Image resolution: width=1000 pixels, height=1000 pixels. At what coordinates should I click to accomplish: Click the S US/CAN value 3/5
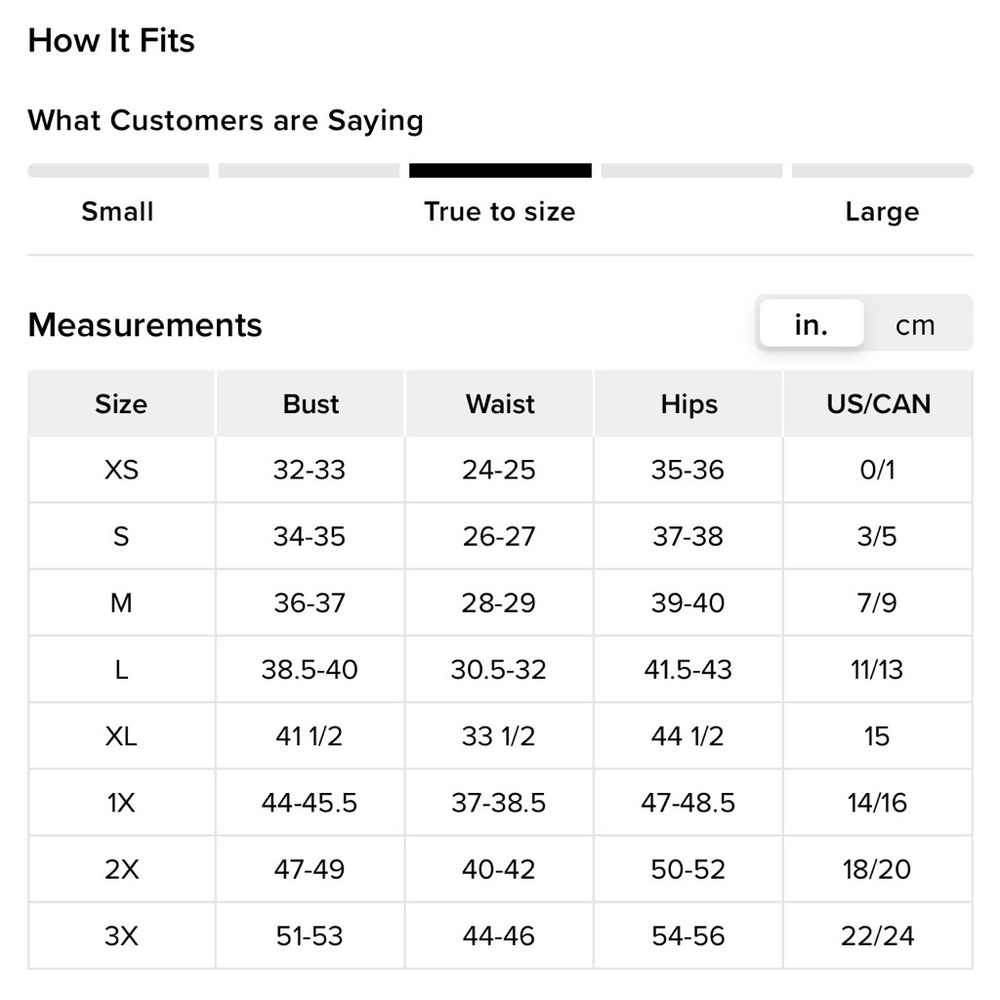click(x=877, y=537)
